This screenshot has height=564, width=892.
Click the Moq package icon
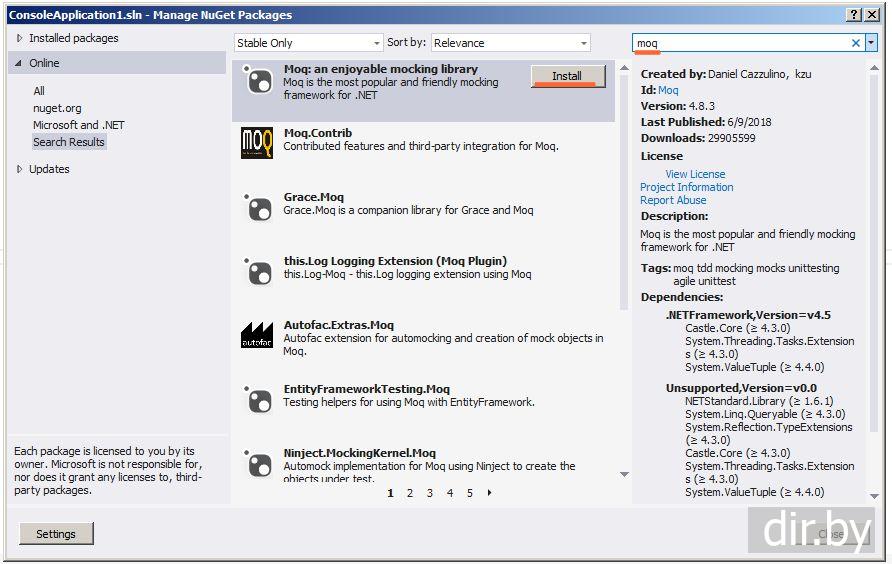click(257, 81)
